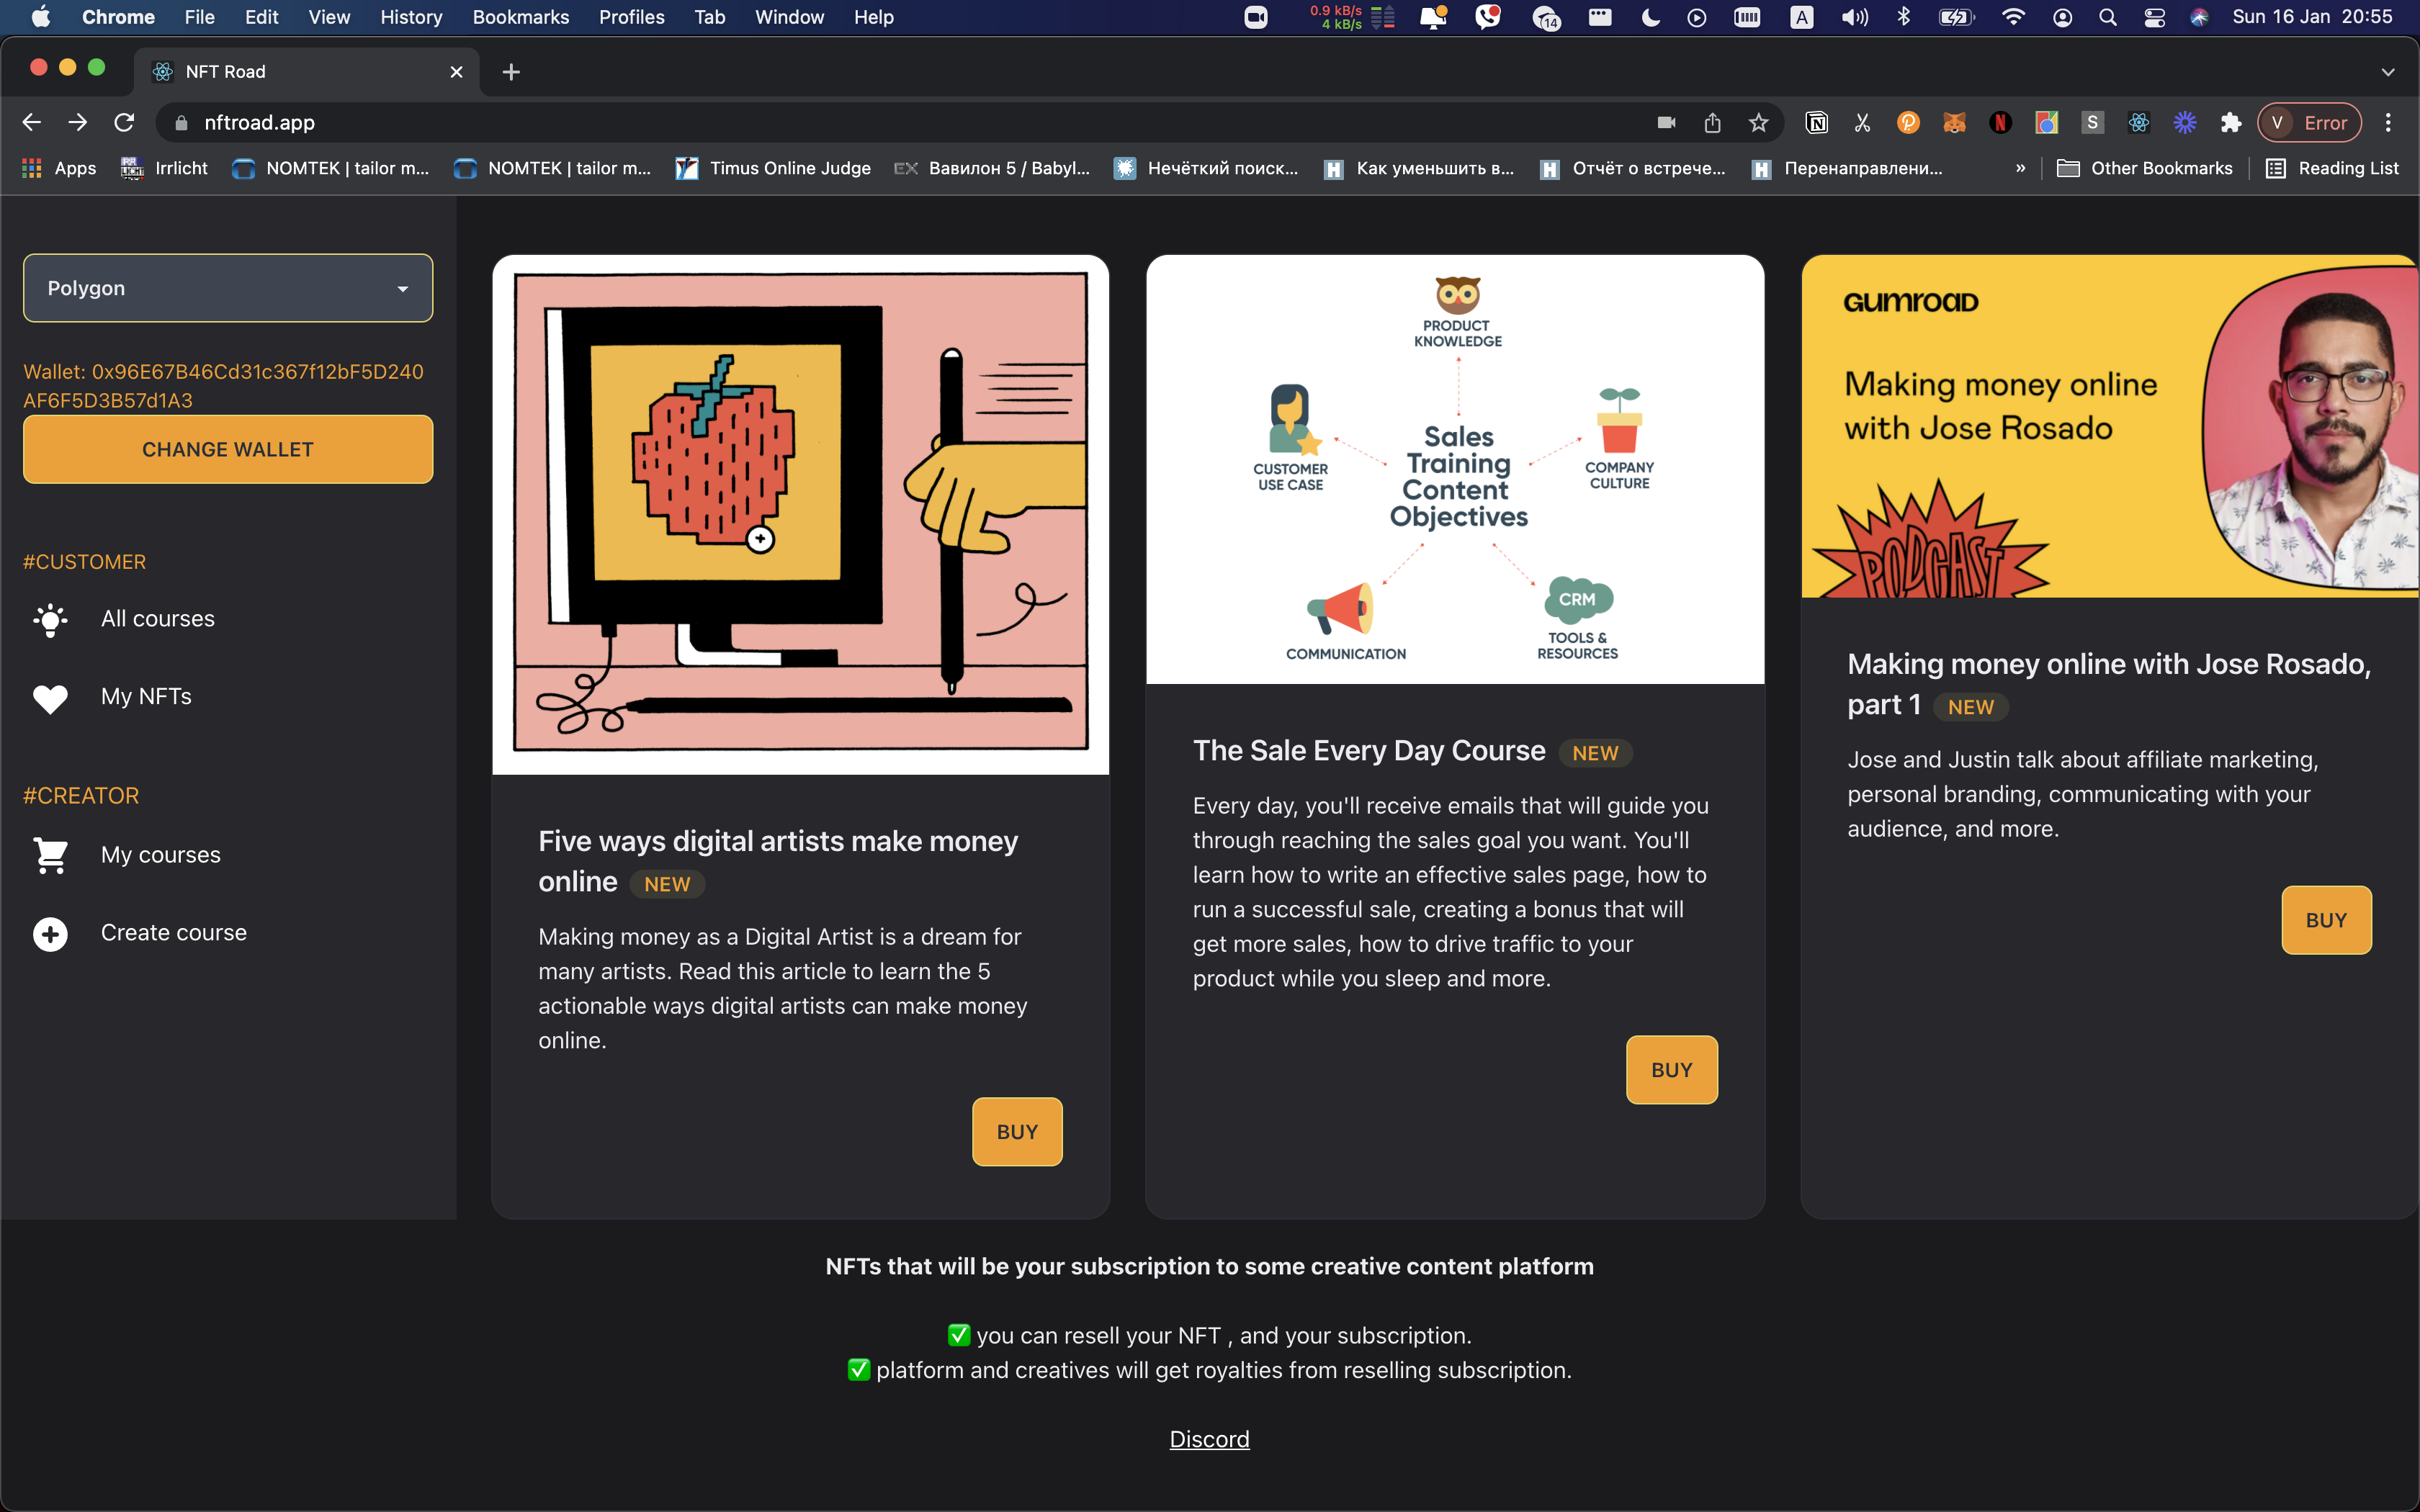Click the shopping cart My courses icon
Image resolution: width=2420 pixels, height=1512 pixels.
coord(50,855)
